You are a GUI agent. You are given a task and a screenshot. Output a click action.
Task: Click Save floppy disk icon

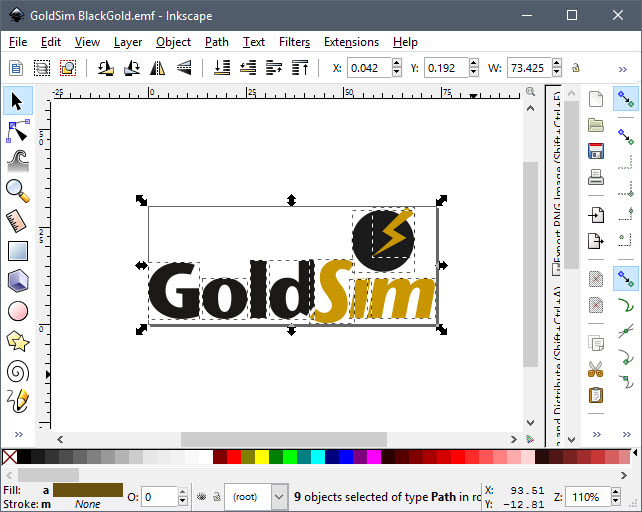pos(596,151)
